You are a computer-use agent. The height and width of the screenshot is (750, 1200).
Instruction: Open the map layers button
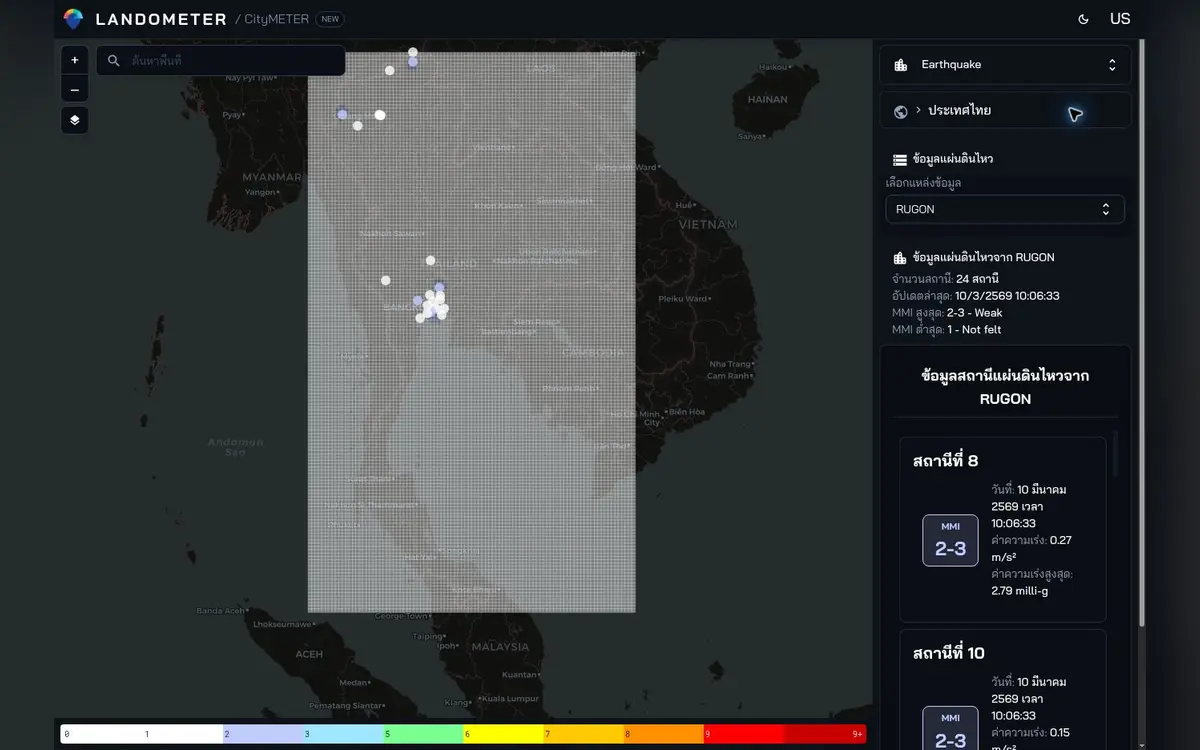coord(75,120)
